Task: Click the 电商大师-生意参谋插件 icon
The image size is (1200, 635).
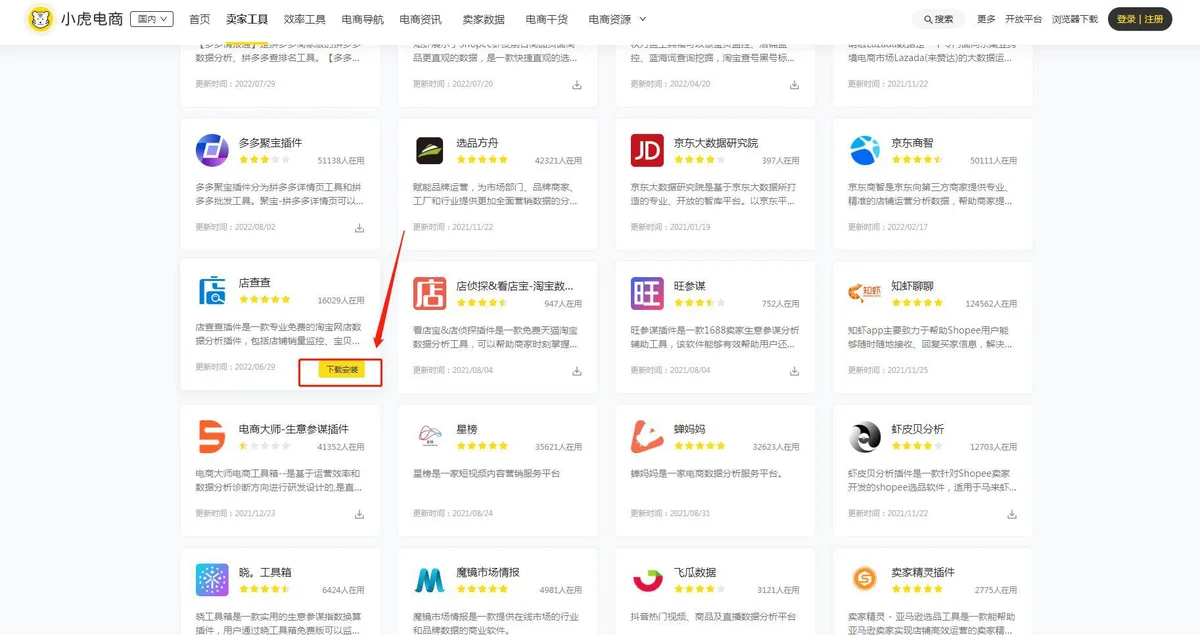Action: pos(212,436)
